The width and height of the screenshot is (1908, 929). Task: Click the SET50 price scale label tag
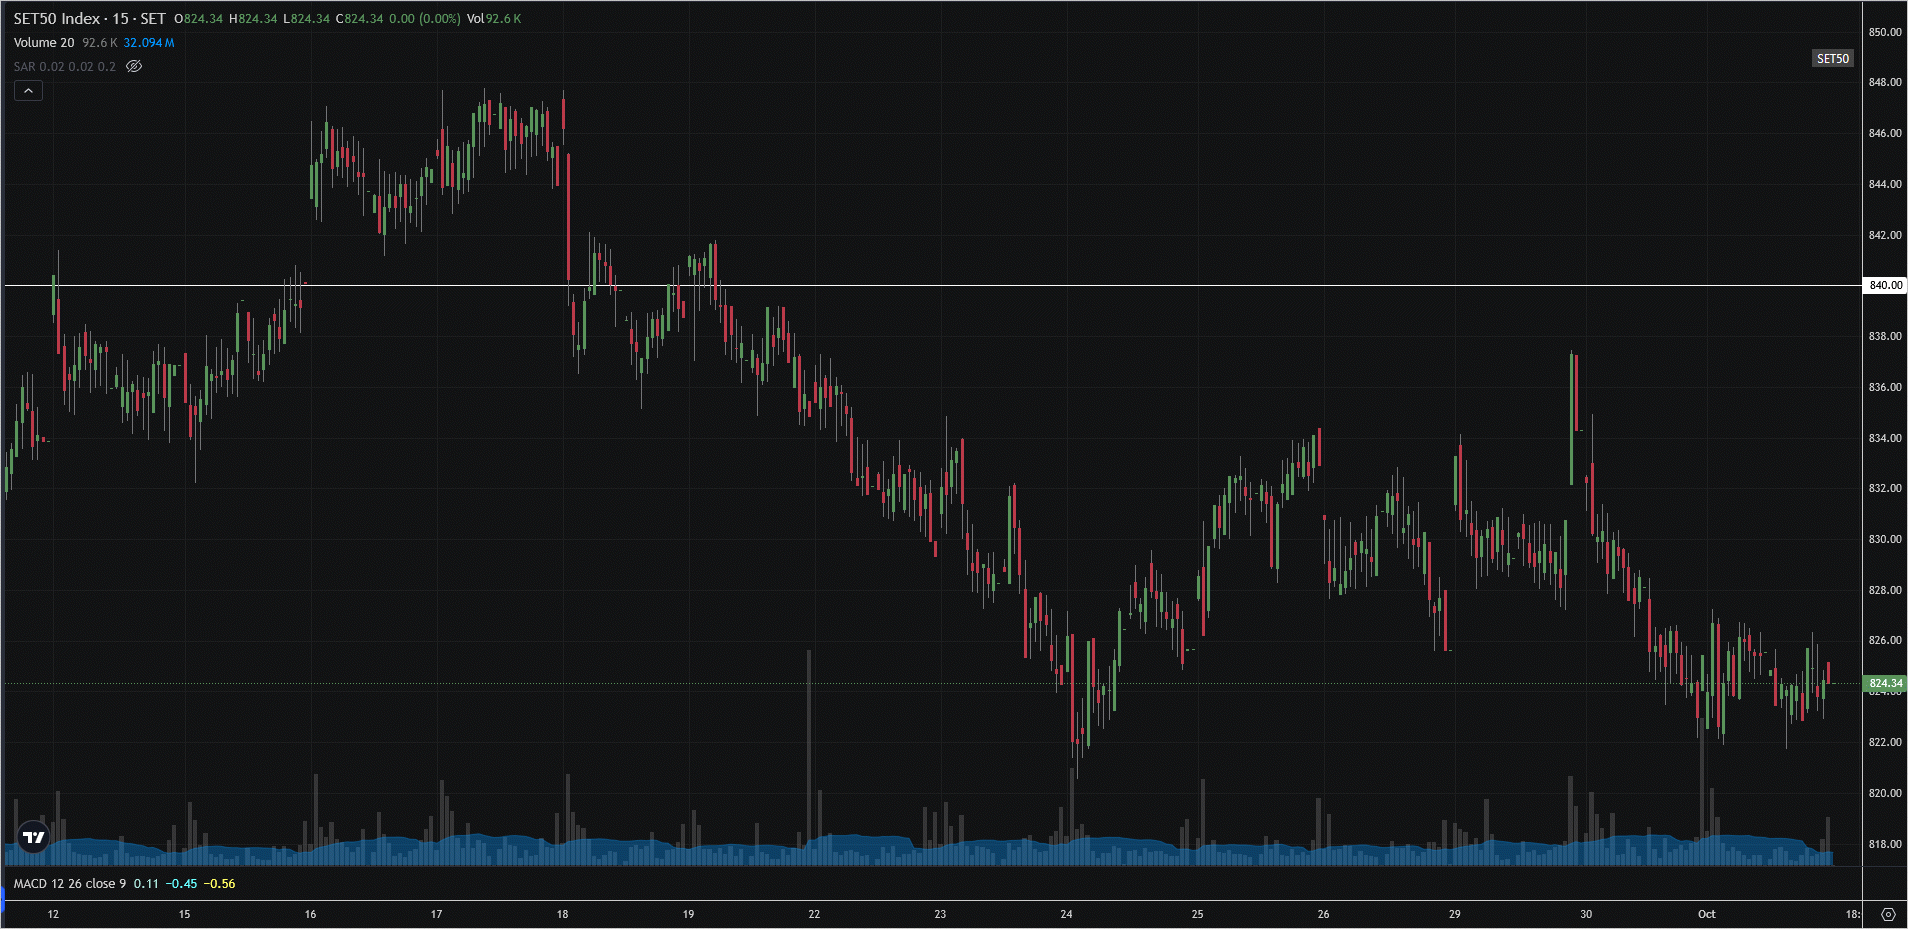click(1832, 59)
